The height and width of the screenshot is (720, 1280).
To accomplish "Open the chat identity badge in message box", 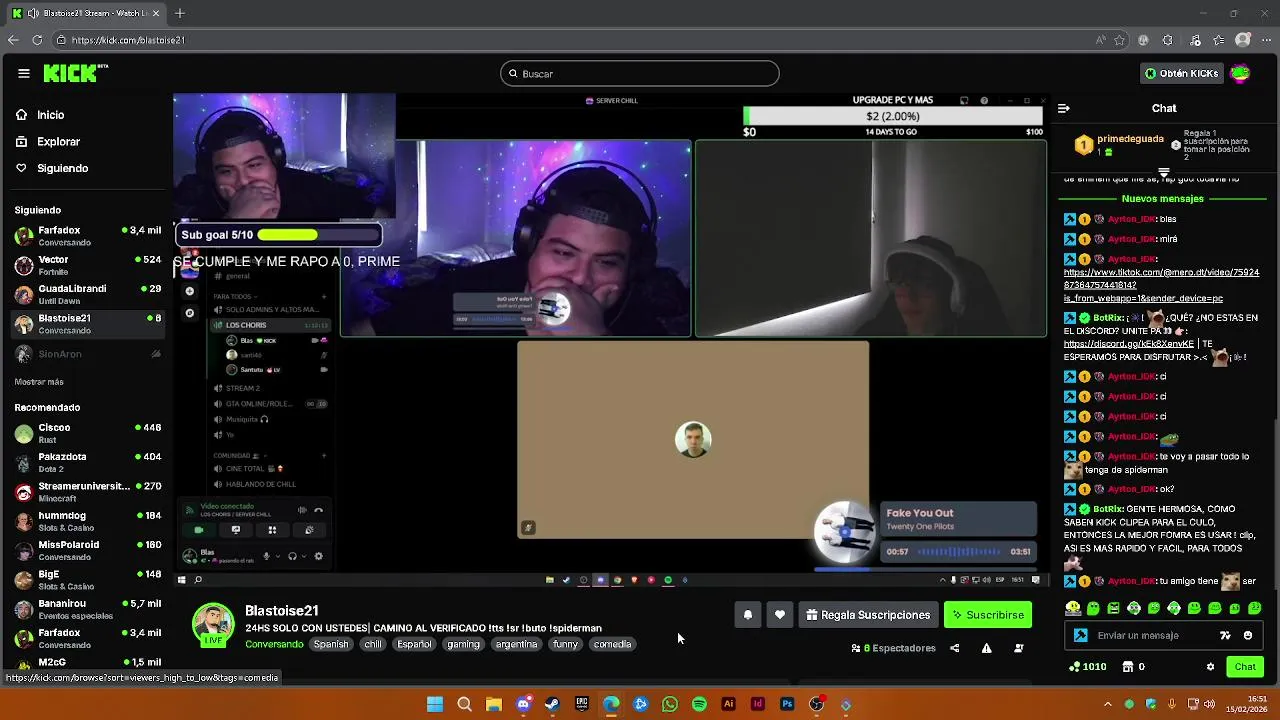I will (x=1081, y=635).
